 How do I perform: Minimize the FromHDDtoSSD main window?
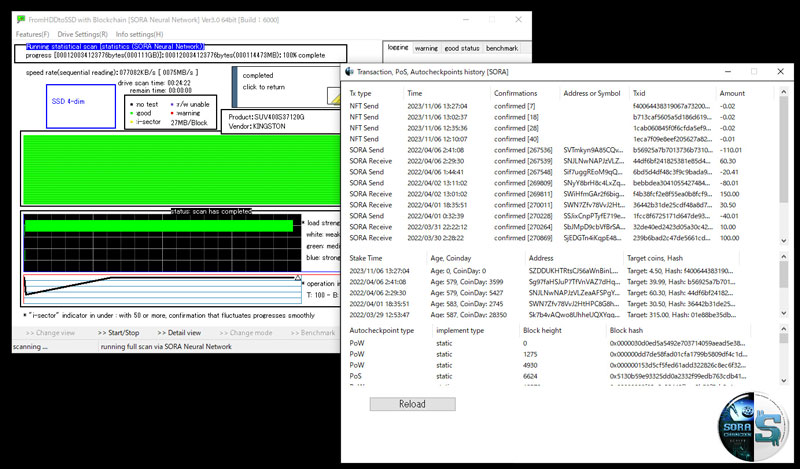pos(465,18)
